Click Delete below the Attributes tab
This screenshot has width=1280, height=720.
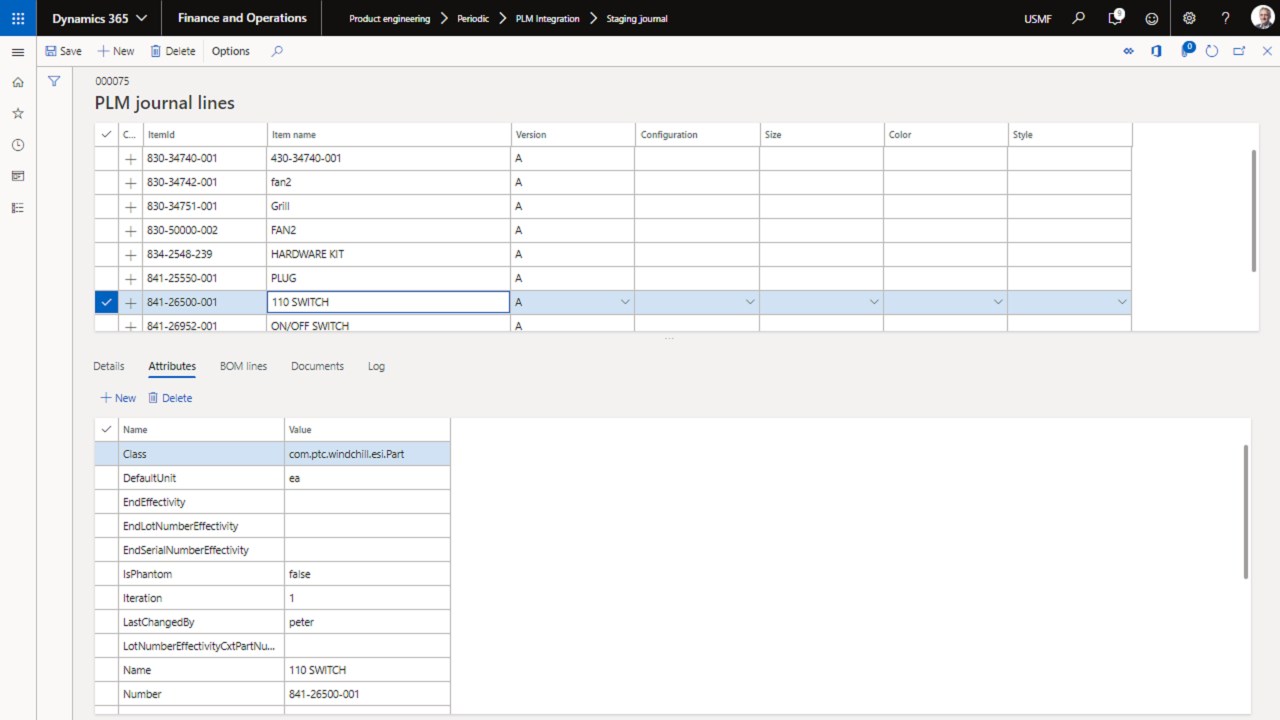(x=170, y=398)
